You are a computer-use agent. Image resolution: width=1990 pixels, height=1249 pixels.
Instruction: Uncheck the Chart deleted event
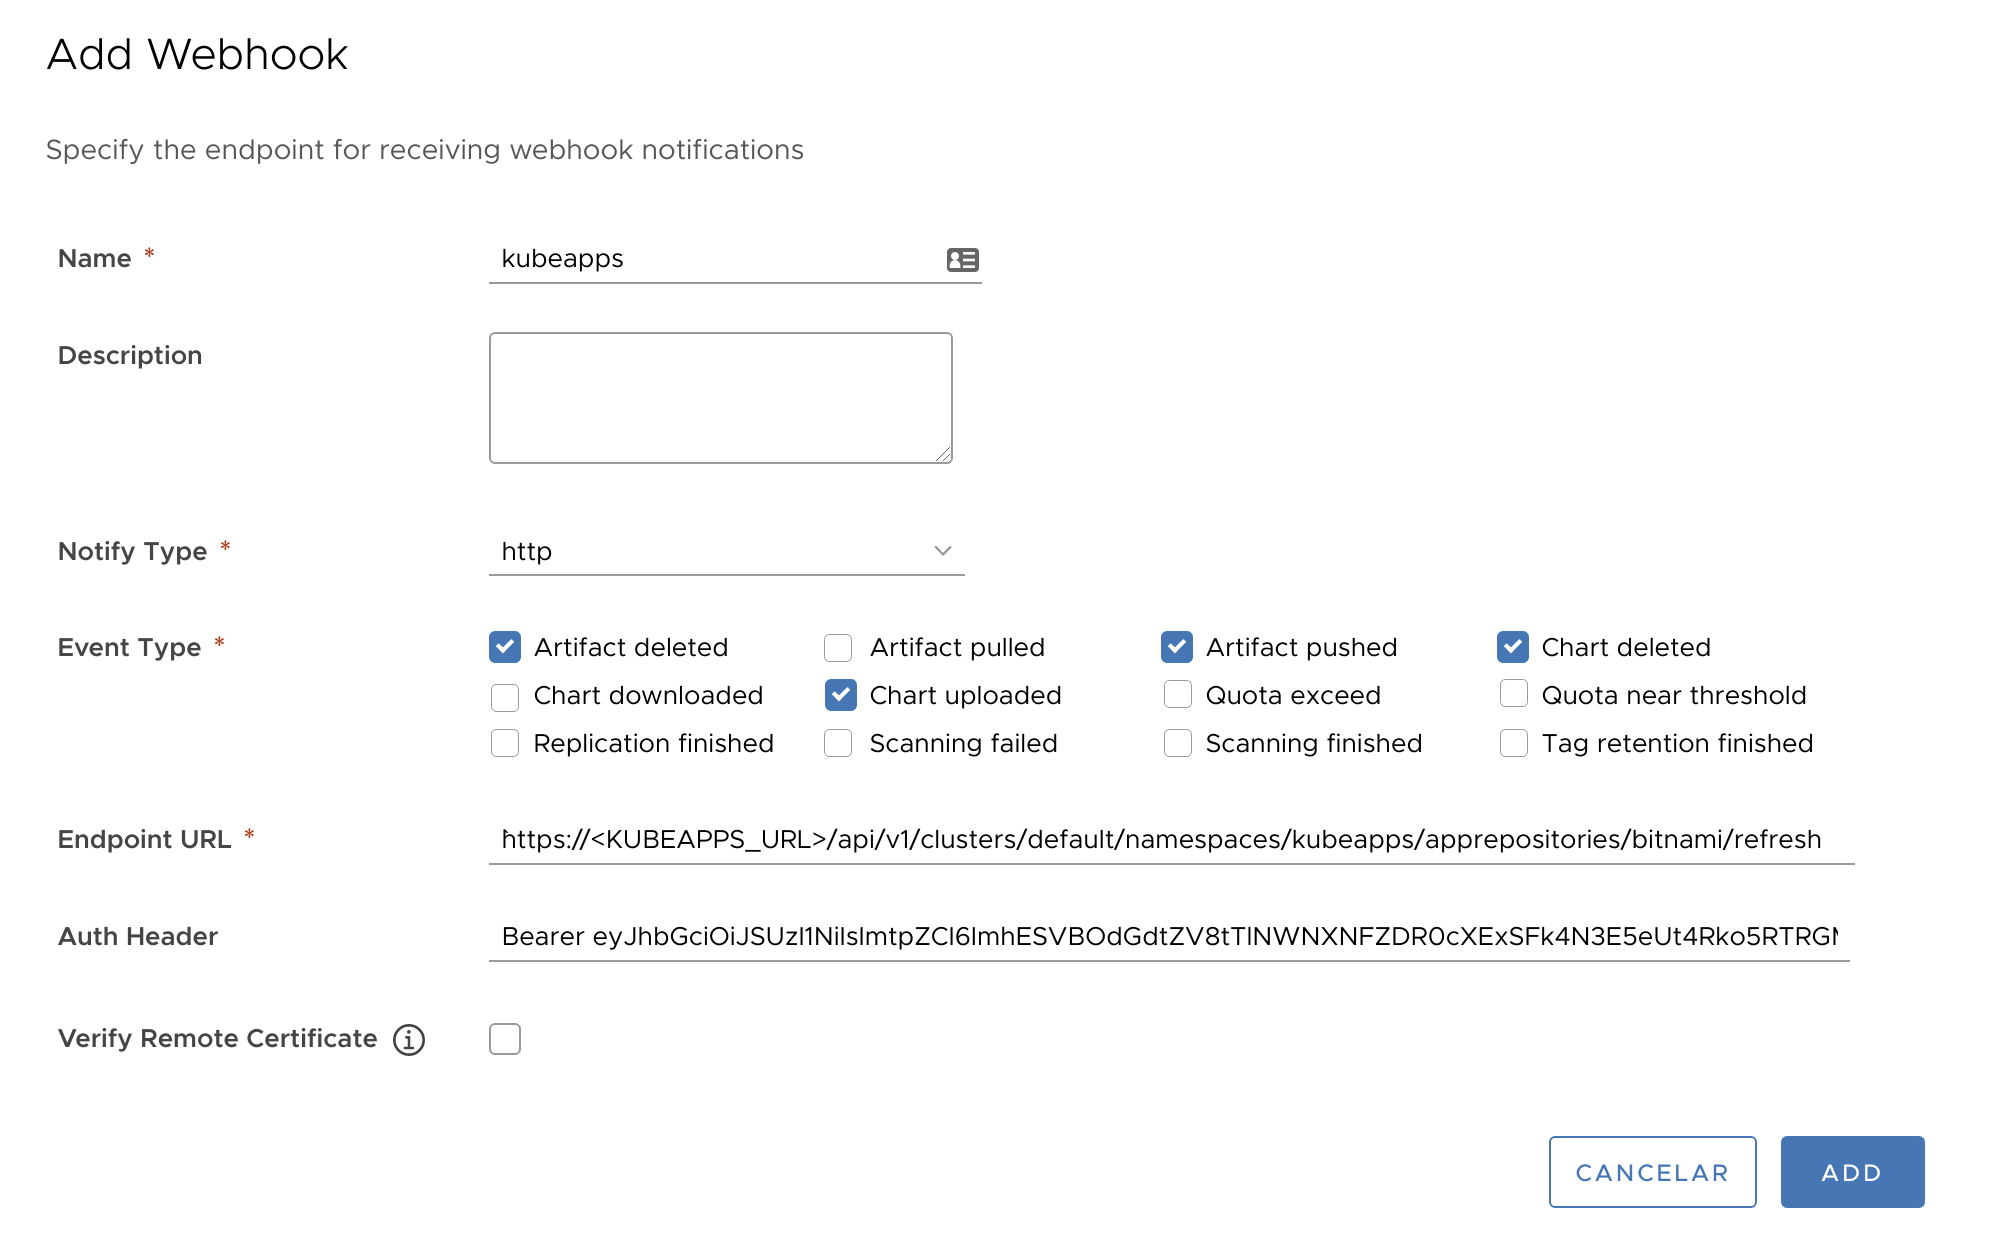click(1513, 647)
